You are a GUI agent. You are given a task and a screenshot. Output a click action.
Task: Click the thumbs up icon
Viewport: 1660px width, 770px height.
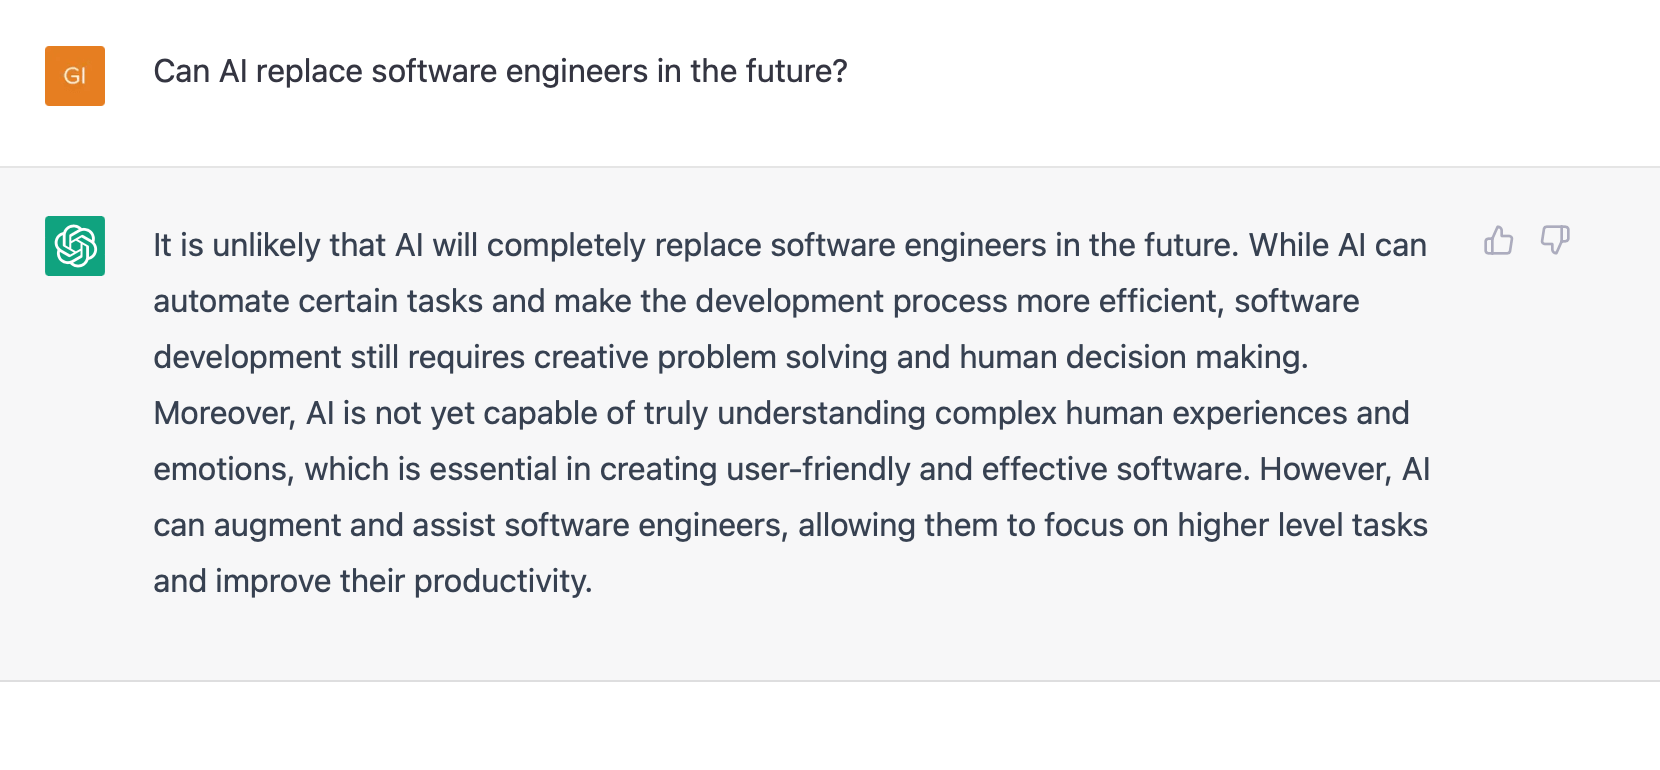(1498, 241)
